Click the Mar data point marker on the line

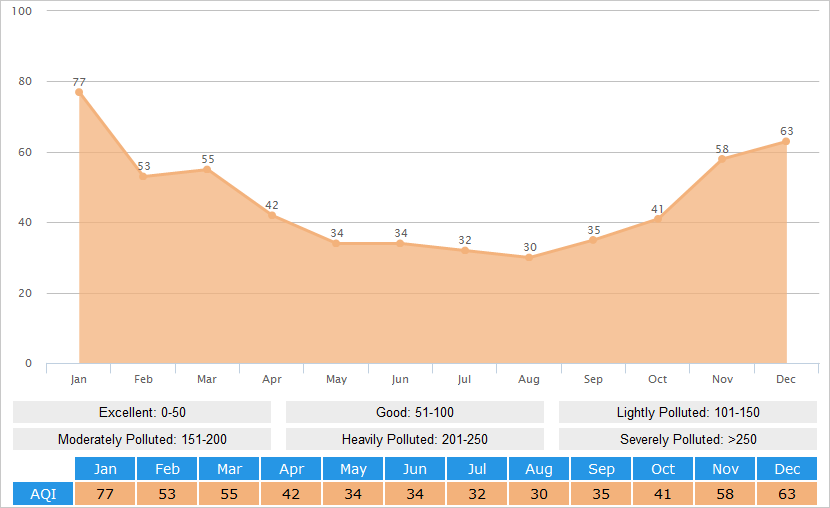(207, 169)
